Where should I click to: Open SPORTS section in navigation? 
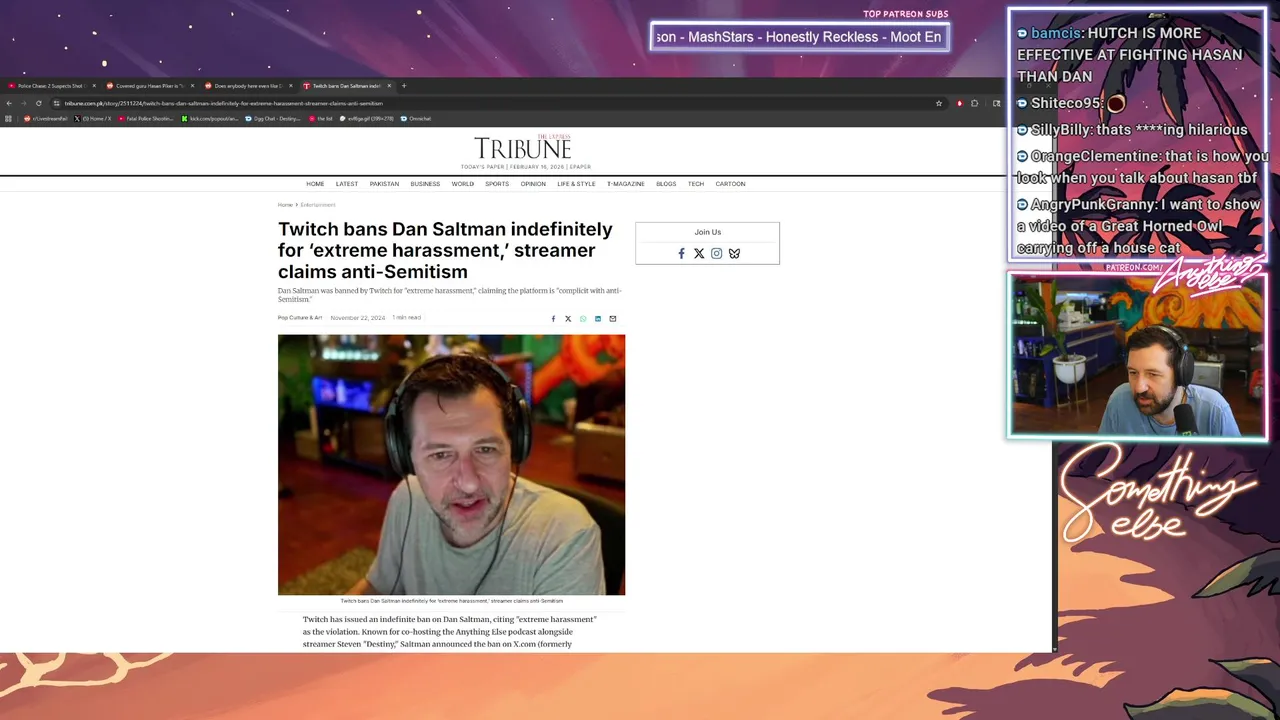(497, 184)
